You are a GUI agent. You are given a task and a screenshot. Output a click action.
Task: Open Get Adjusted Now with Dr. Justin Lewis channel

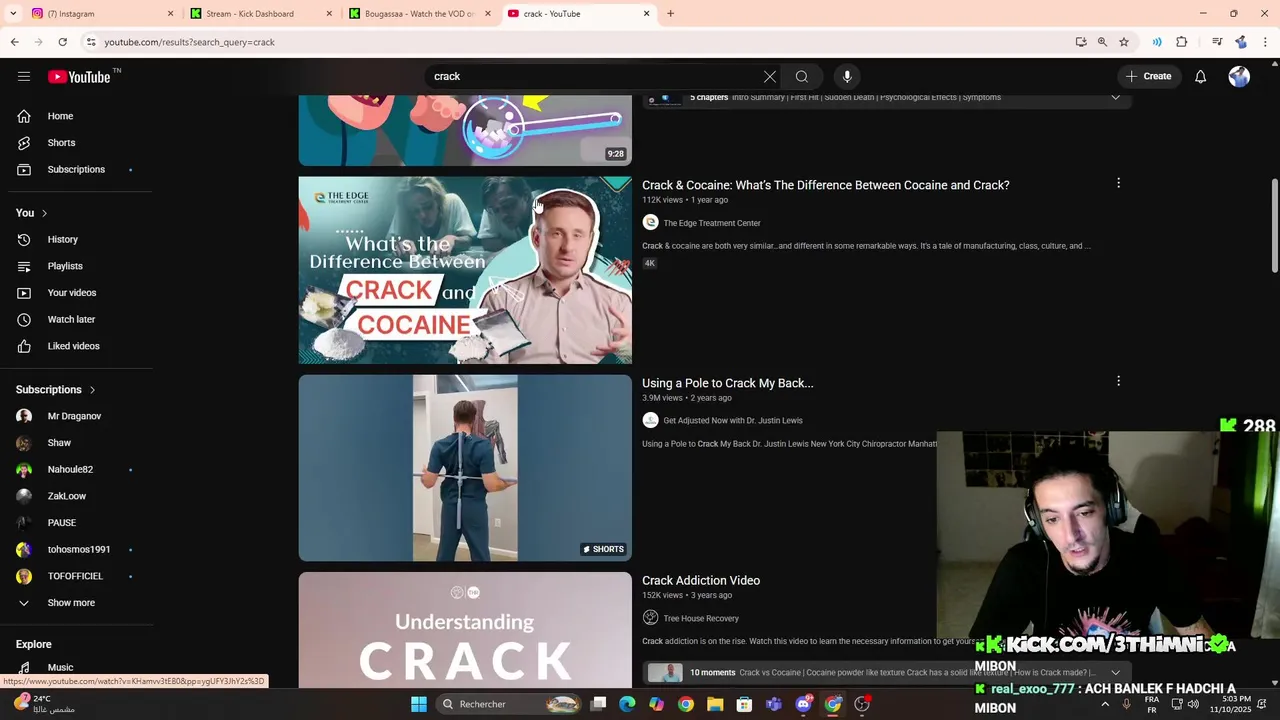pyautogui.click(x=732, y=421)
